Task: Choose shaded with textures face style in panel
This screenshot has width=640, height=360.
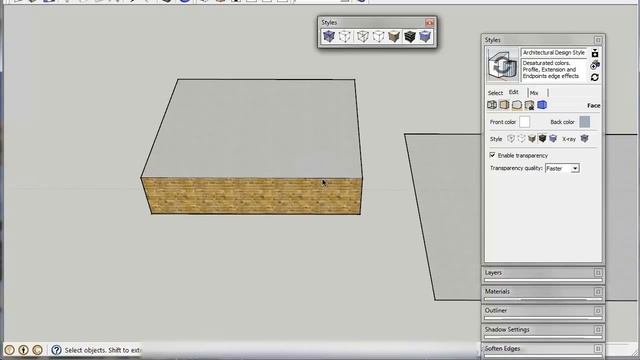Action: click(542, 139)
